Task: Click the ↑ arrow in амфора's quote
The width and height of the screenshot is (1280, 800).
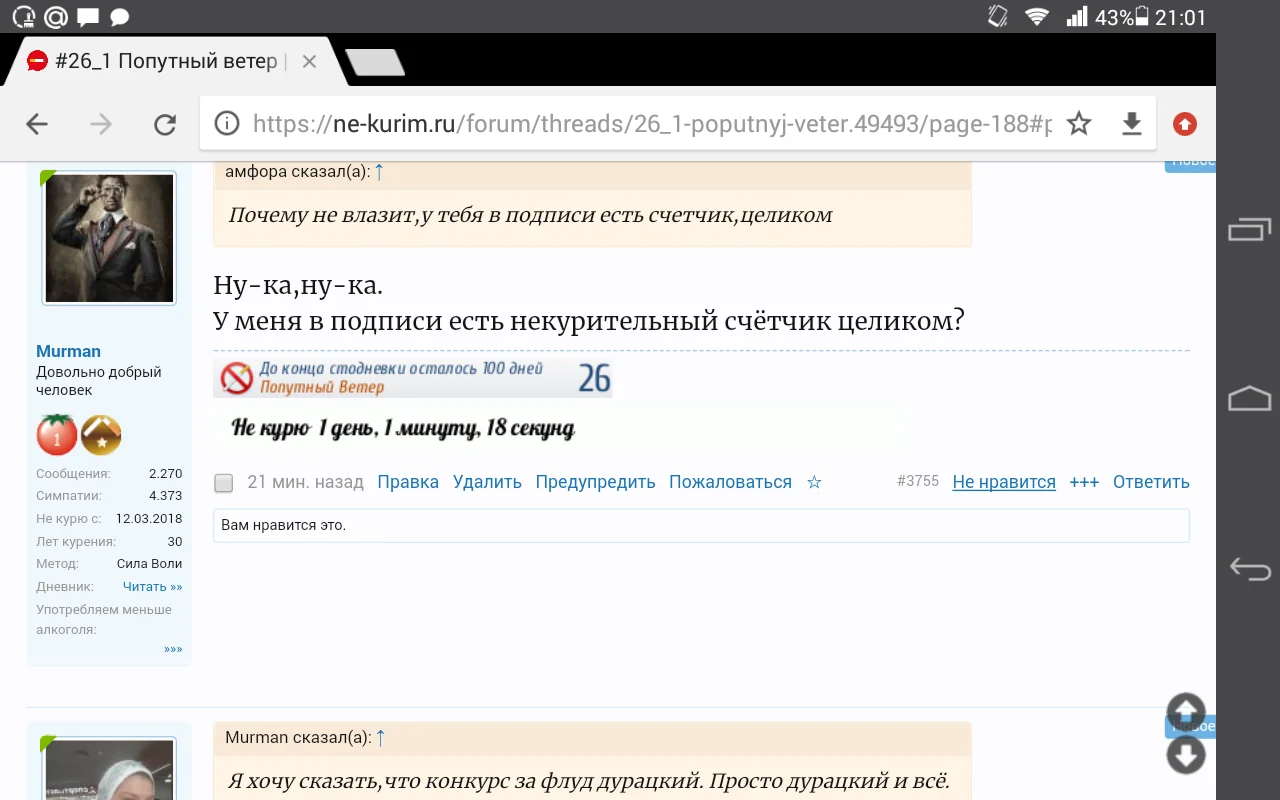Action: click(379, 171)
